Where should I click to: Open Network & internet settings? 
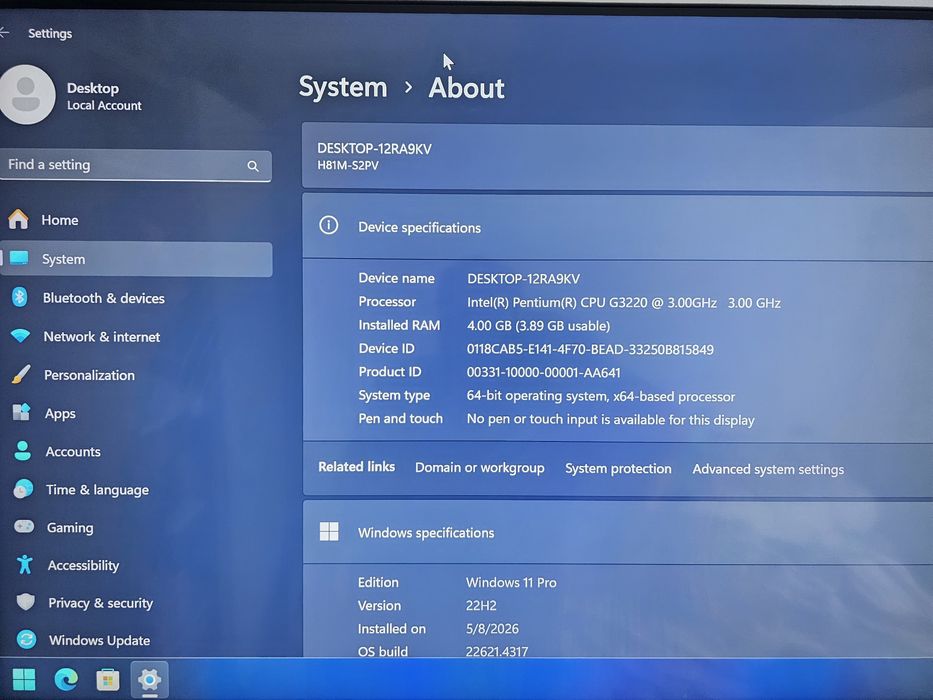pyautogui.click(x=136, y=336)
